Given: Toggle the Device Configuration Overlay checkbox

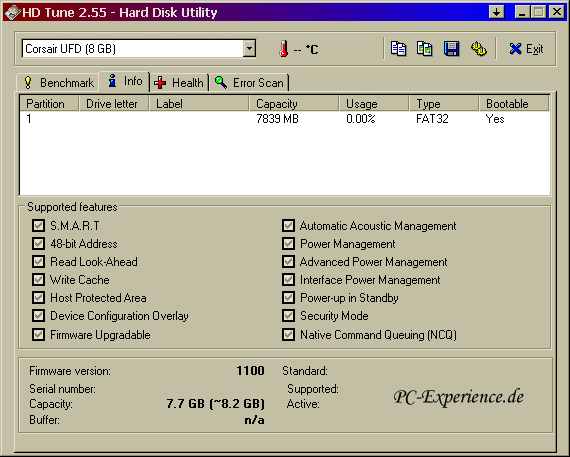Looking at the screenshot, I should pyautogui.click(x=39, y=316).
